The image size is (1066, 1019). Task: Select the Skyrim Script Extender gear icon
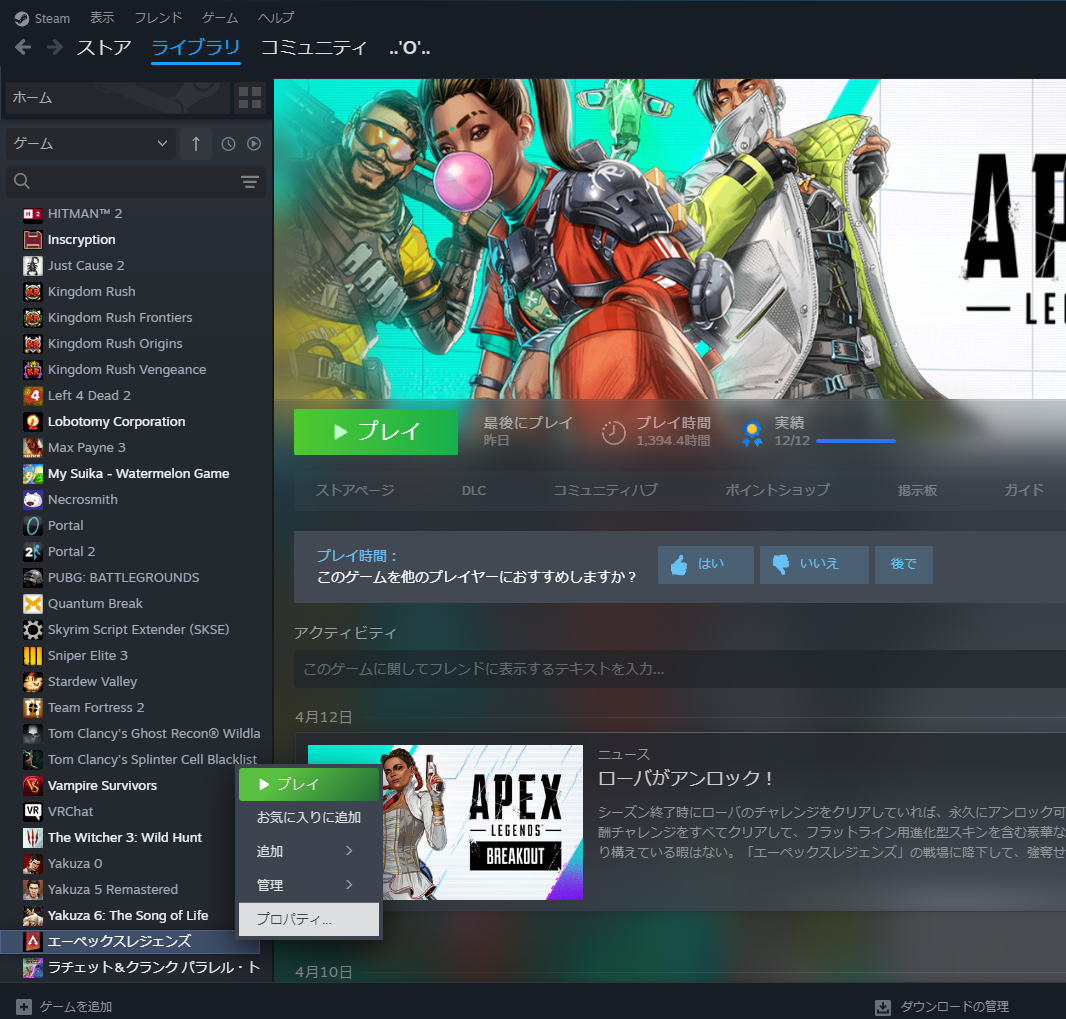33,630
